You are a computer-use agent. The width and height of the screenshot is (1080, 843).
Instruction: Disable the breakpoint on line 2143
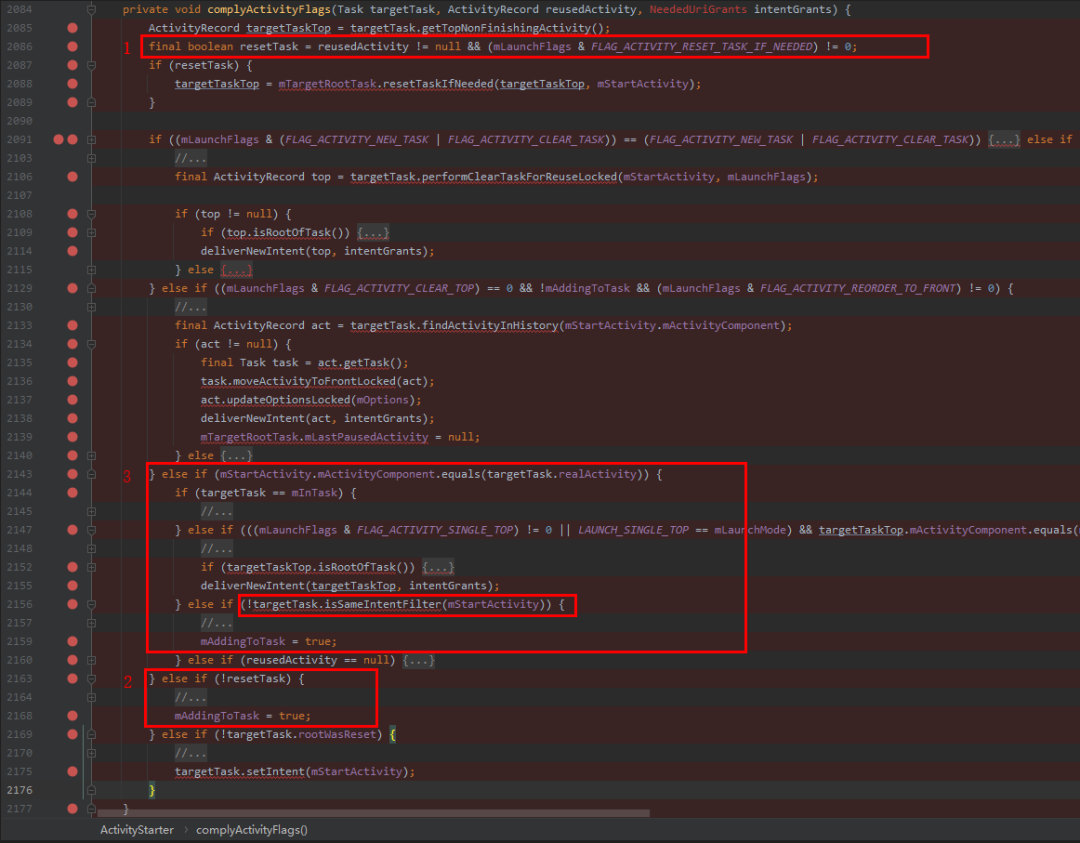pos(72,475)
